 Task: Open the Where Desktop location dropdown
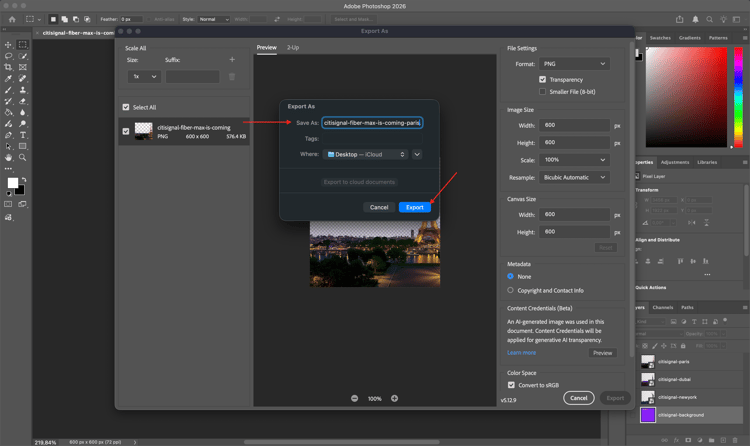(366, 155)
